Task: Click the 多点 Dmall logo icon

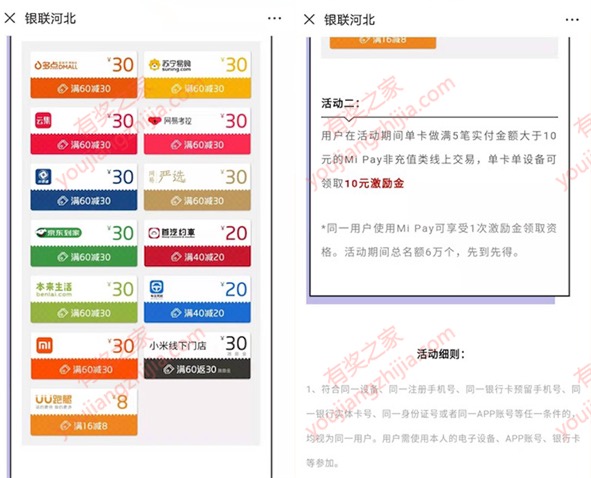Action: tap(56, 65)
